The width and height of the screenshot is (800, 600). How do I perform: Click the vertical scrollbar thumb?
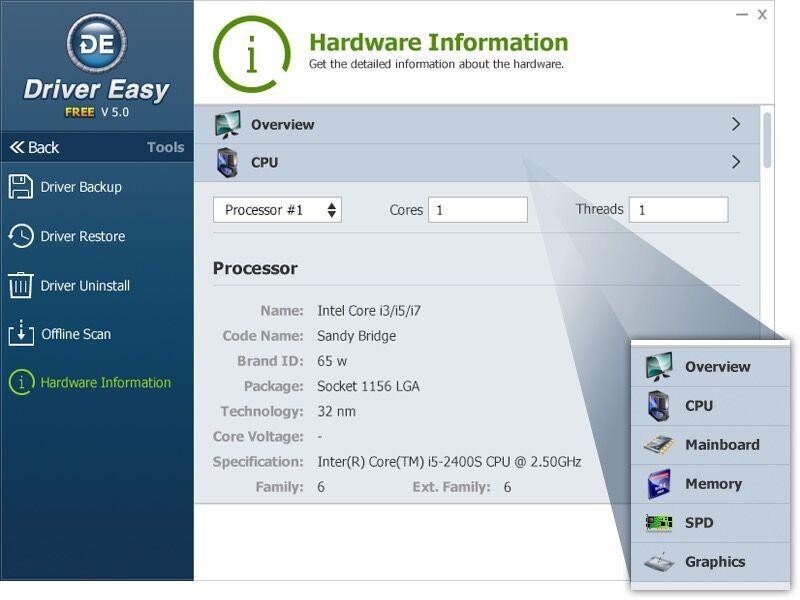[x=767, y=140]
